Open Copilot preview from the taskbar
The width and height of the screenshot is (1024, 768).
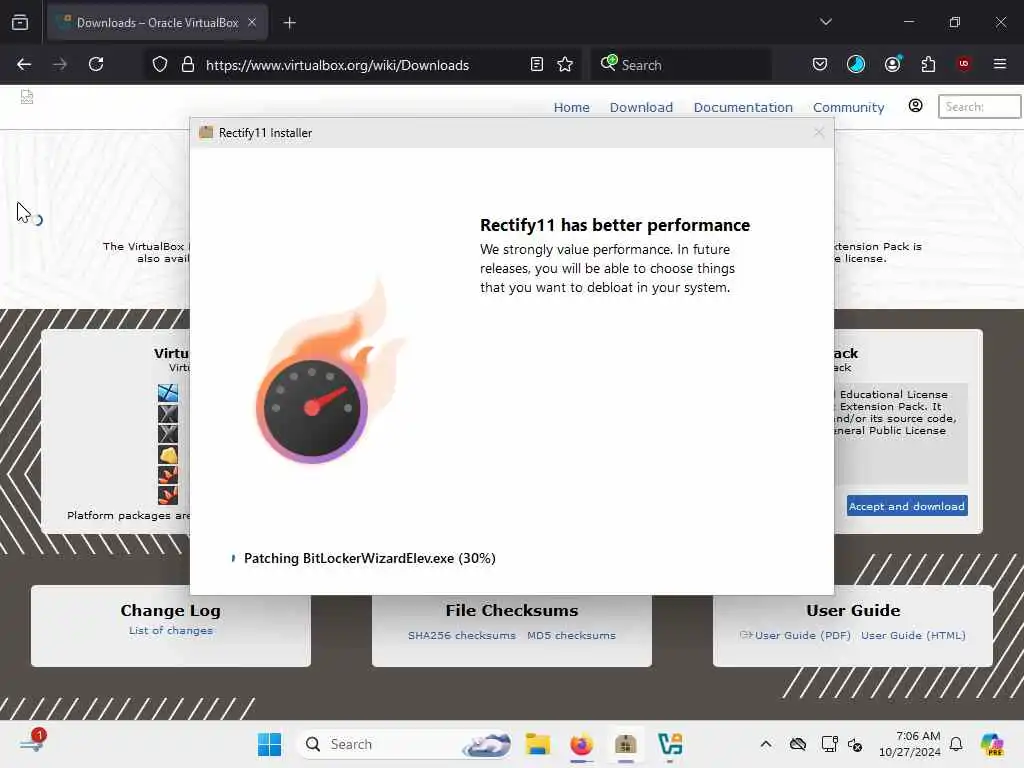tap(992, 744)
